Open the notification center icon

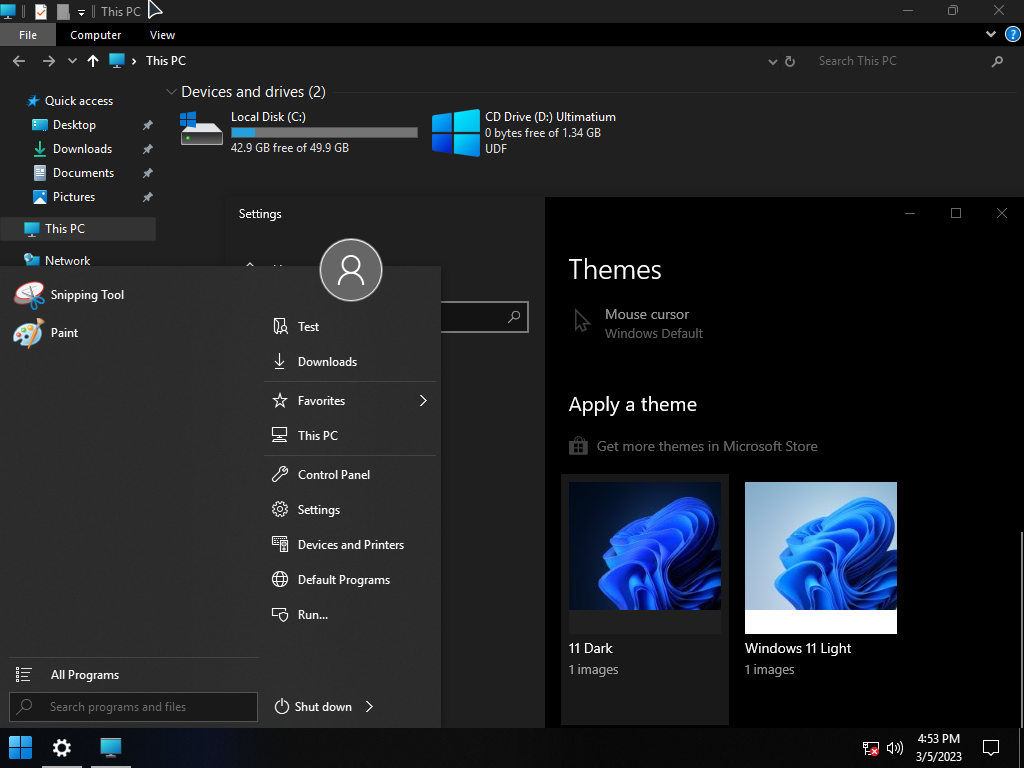click(x=991, y=748)
